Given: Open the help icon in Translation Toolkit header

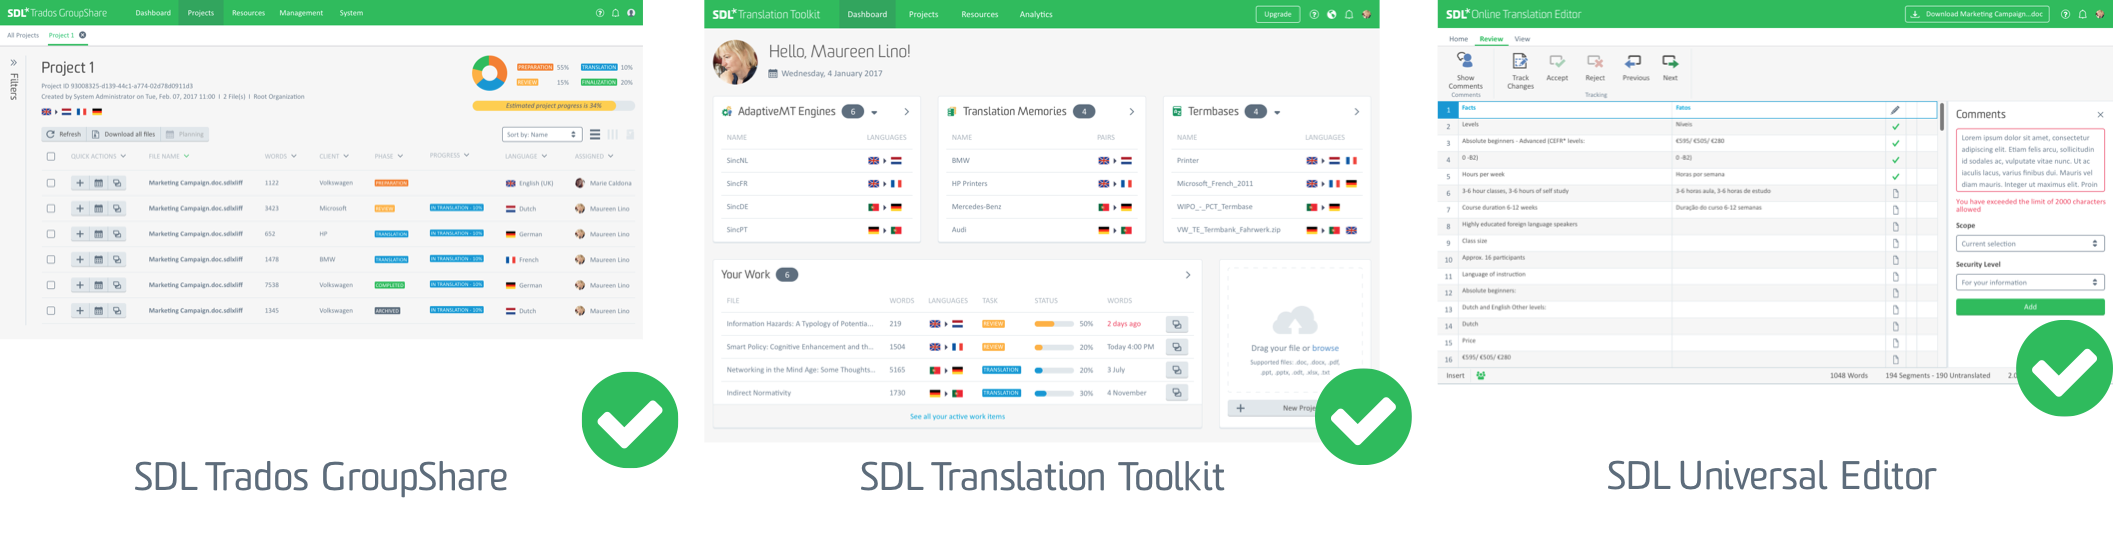Looking at the screenshot, I should (1314, 14).
